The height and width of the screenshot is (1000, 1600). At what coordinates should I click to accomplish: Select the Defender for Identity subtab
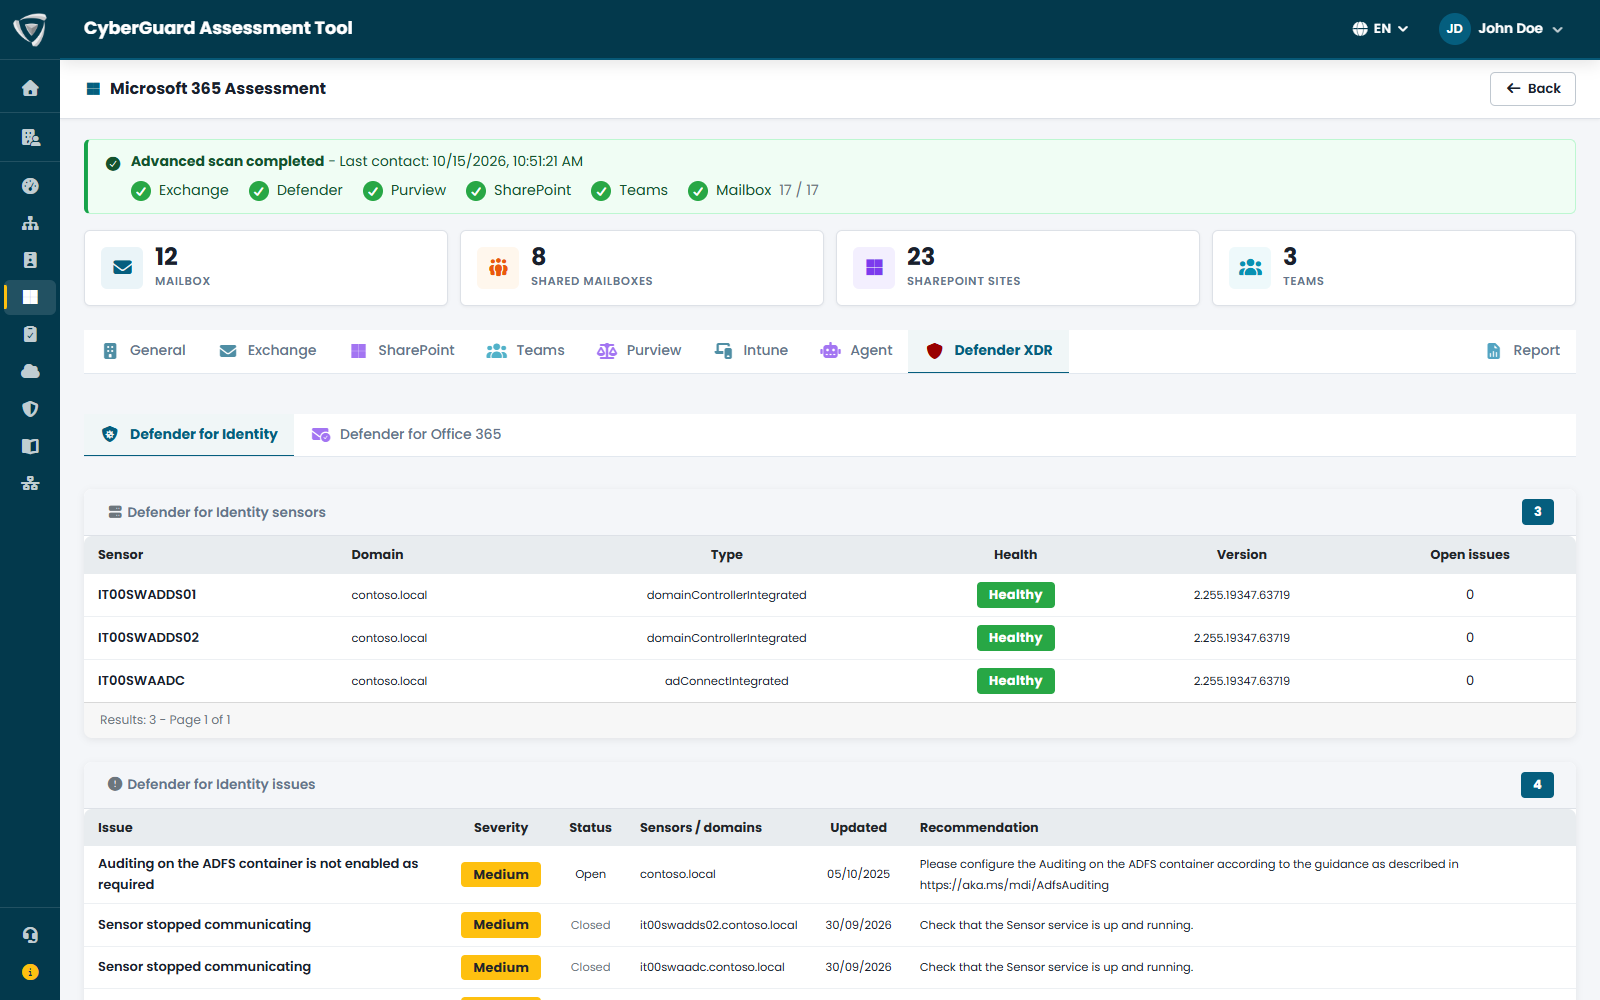click(x=189, y=435)
